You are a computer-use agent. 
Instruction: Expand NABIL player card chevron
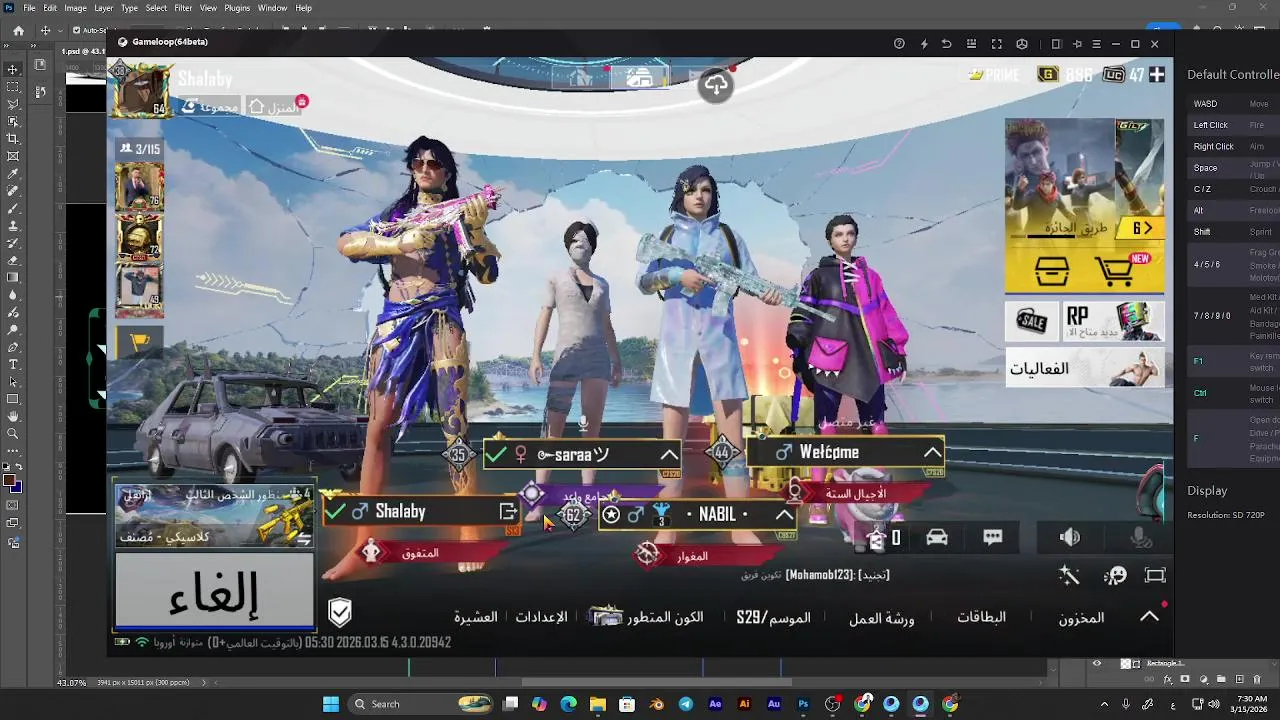pos(783,515)
